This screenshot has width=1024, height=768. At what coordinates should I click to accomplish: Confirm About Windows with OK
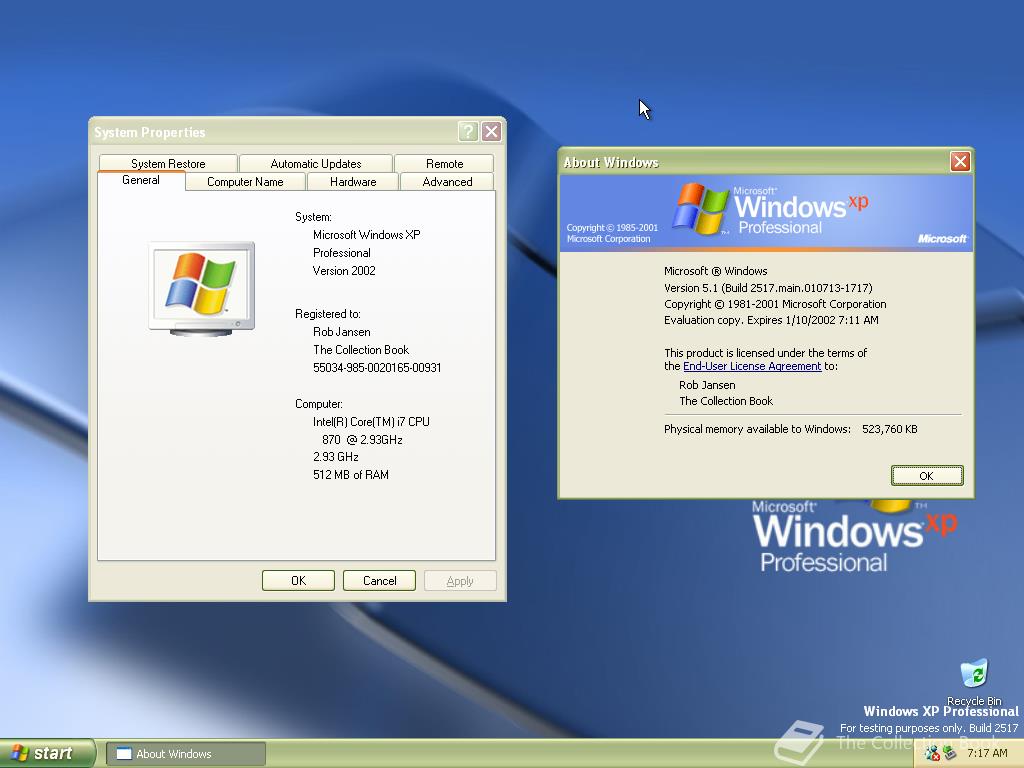pos(927,475)
